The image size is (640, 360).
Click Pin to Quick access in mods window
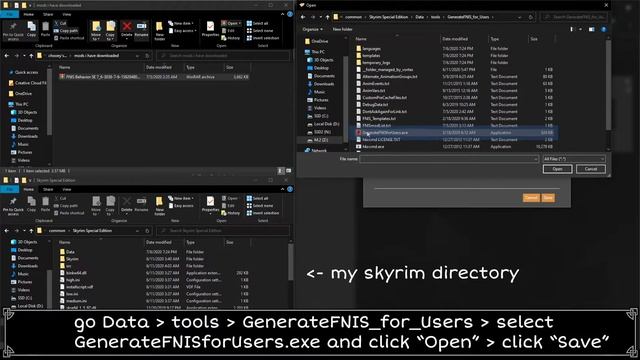click(13, 31)
